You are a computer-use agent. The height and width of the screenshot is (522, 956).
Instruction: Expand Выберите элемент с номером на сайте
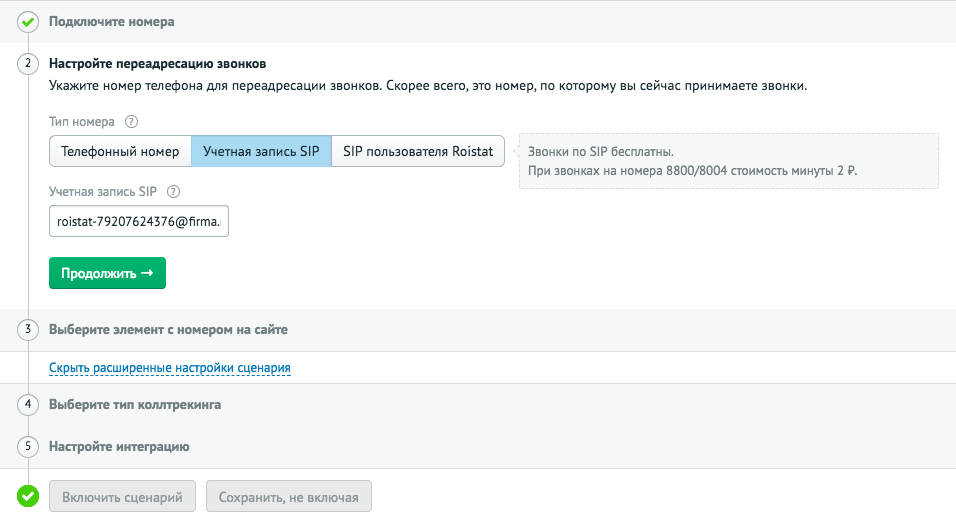(168, 330)
